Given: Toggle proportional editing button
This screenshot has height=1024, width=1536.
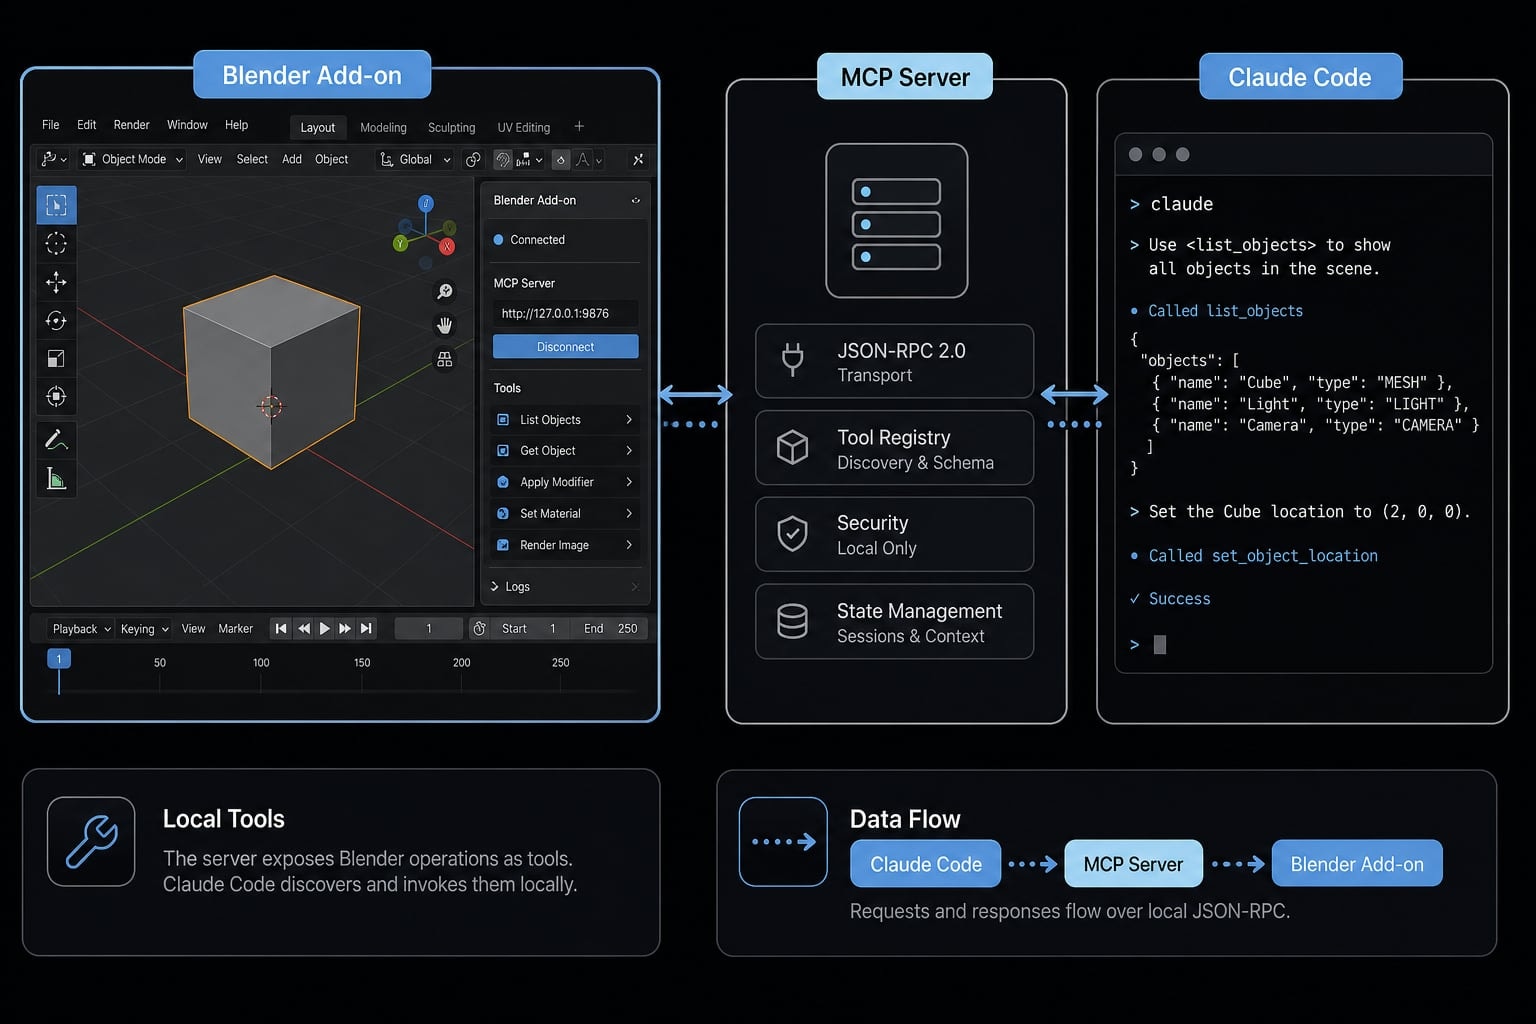Looking at the screenshot, I should [x=561, y=159].
